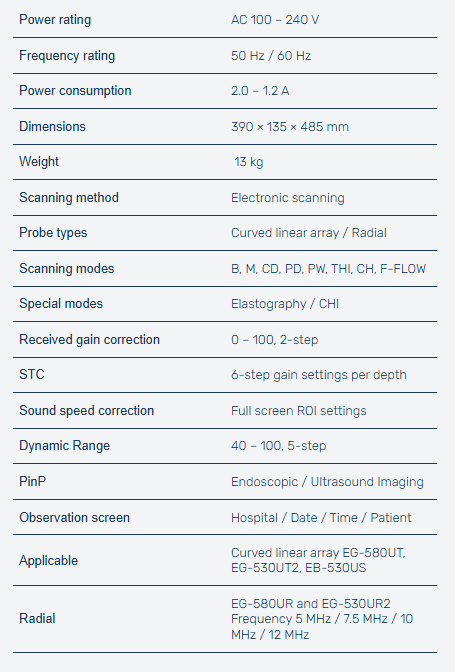
Task: Click the Power rating label
Action: click(x=55, y=20)
